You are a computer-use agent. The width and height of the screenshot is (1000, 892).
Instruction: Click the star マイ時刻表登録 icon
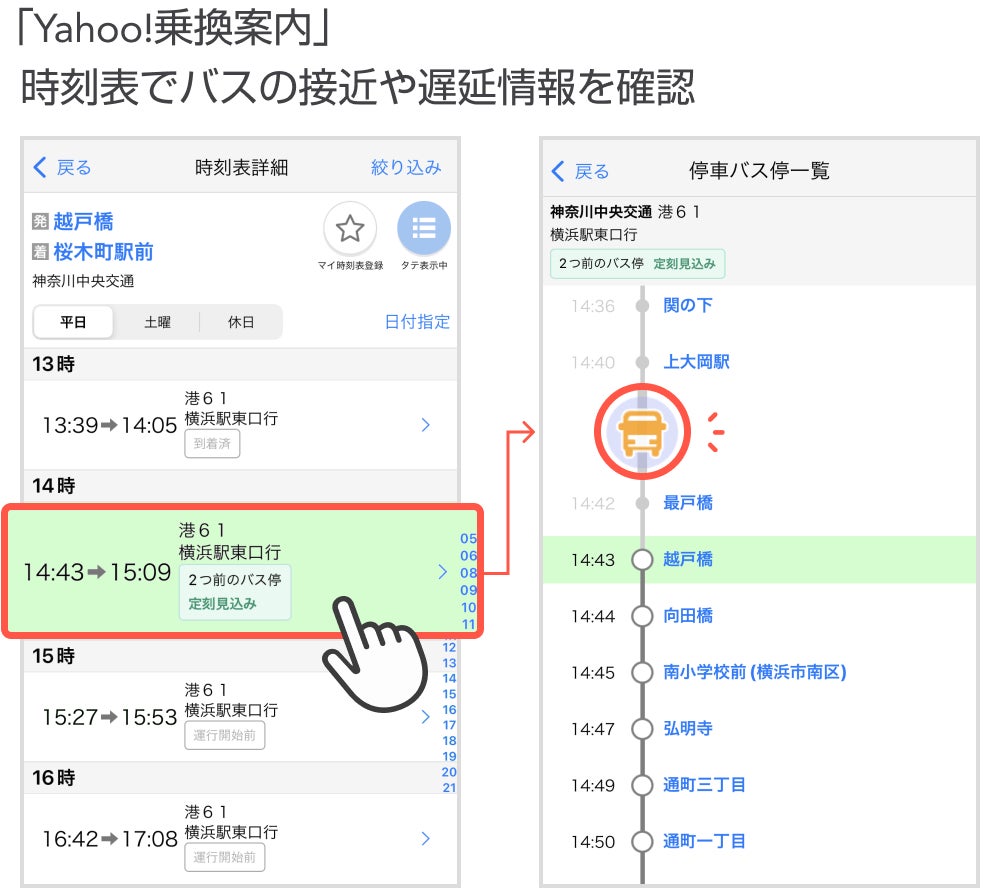click(350, 228)
